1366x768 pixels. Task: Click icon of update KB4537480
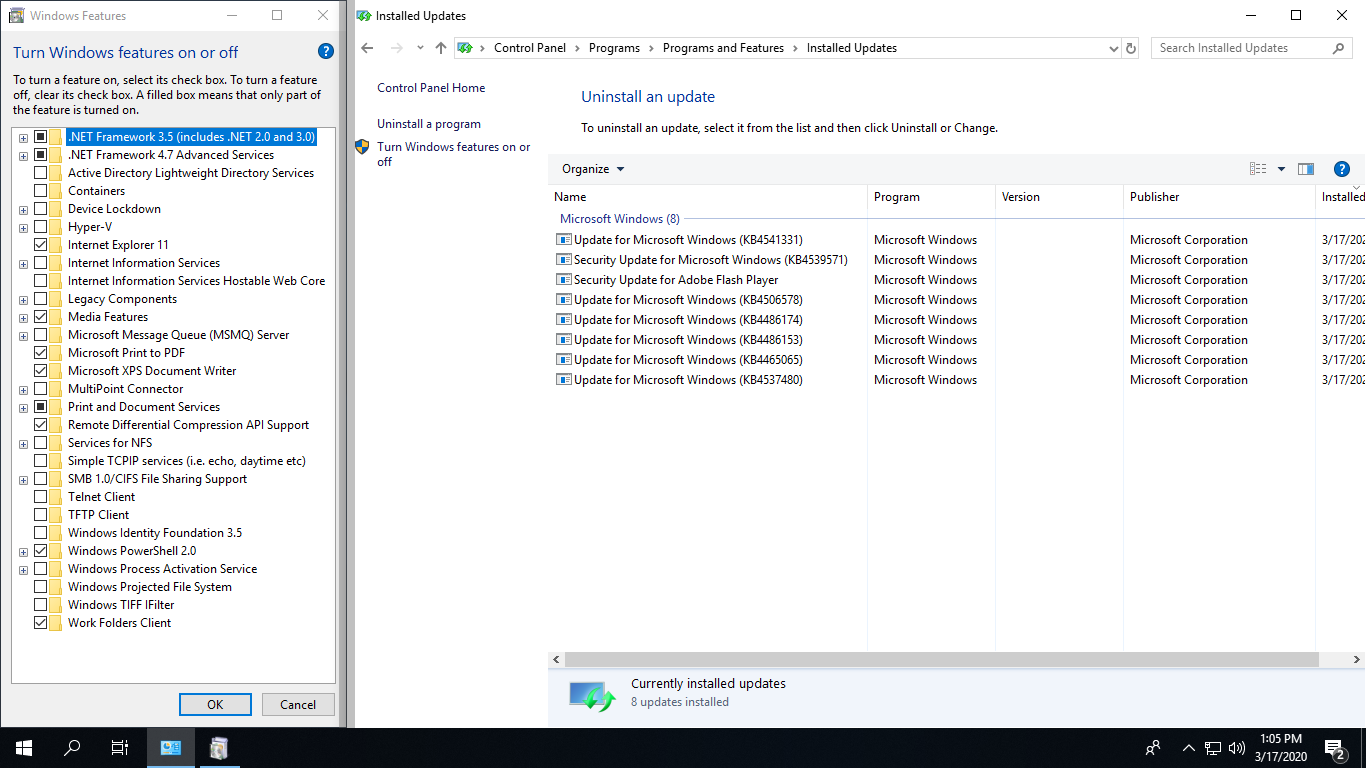(563, 380)
